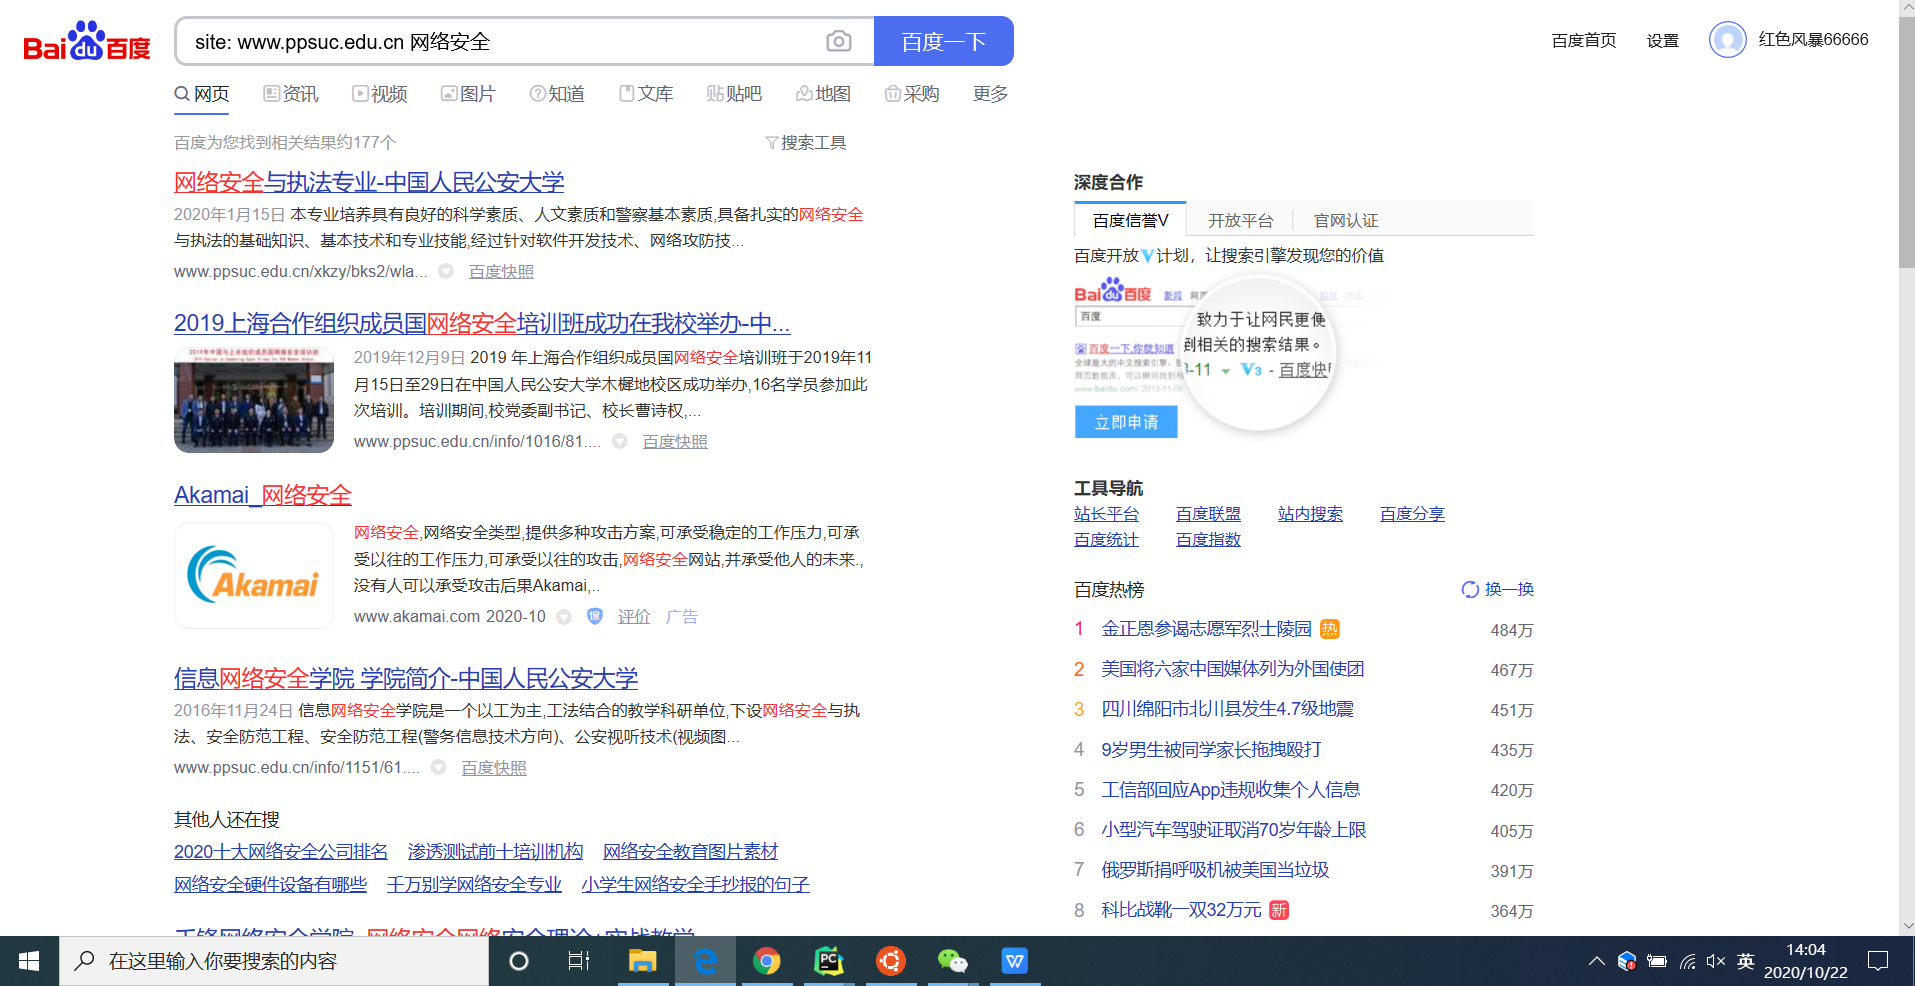The image size is (1915, 986).
Task: Open Google Chrome from the taskbar
Action: tap(767, 961)
